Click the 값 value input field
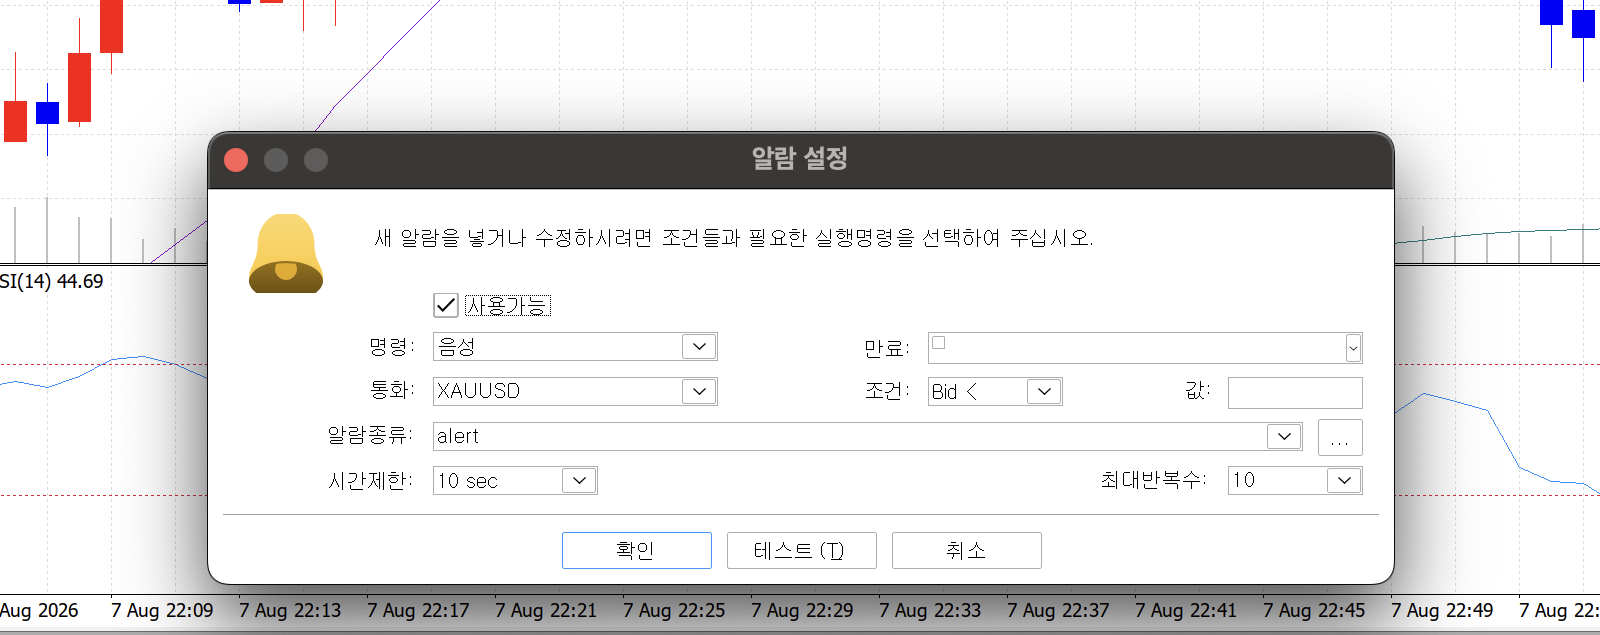Screen dimensions: 1600x635 (x=1295, y=392)
